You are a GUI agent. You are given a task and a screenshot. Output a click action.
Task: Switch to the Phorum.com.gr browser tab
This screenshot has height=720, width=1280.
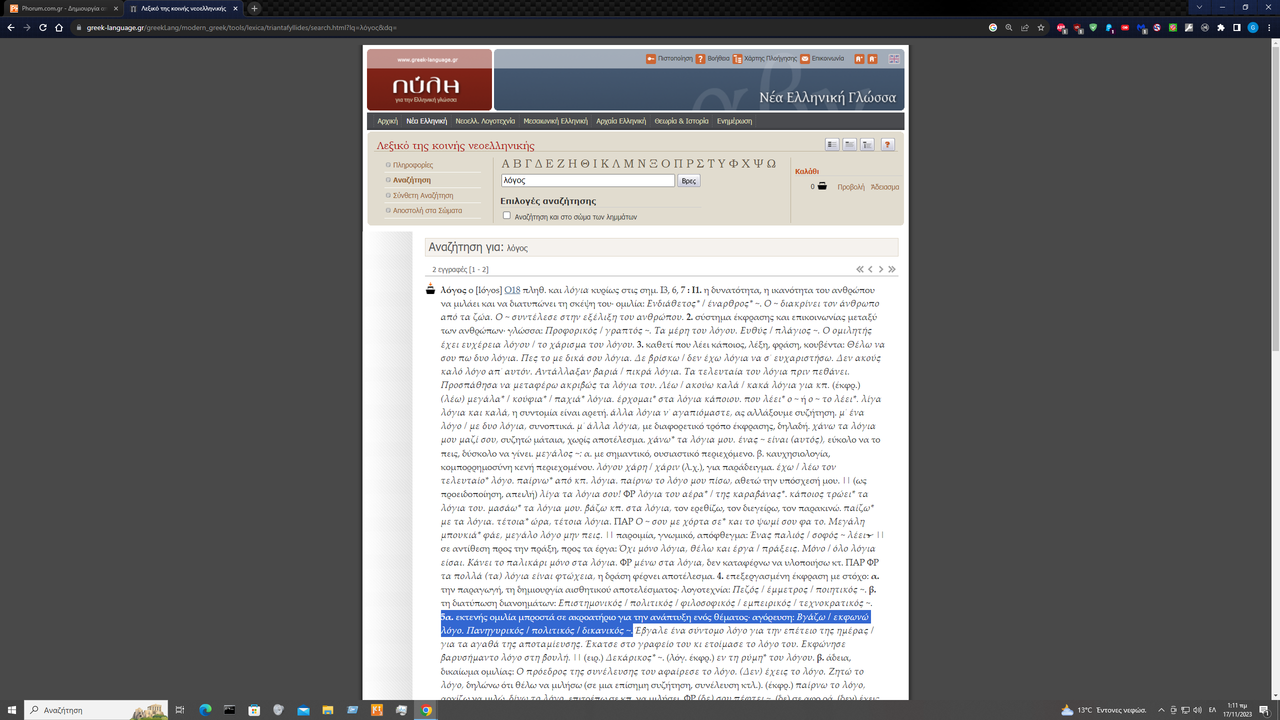tap(62, 8)
